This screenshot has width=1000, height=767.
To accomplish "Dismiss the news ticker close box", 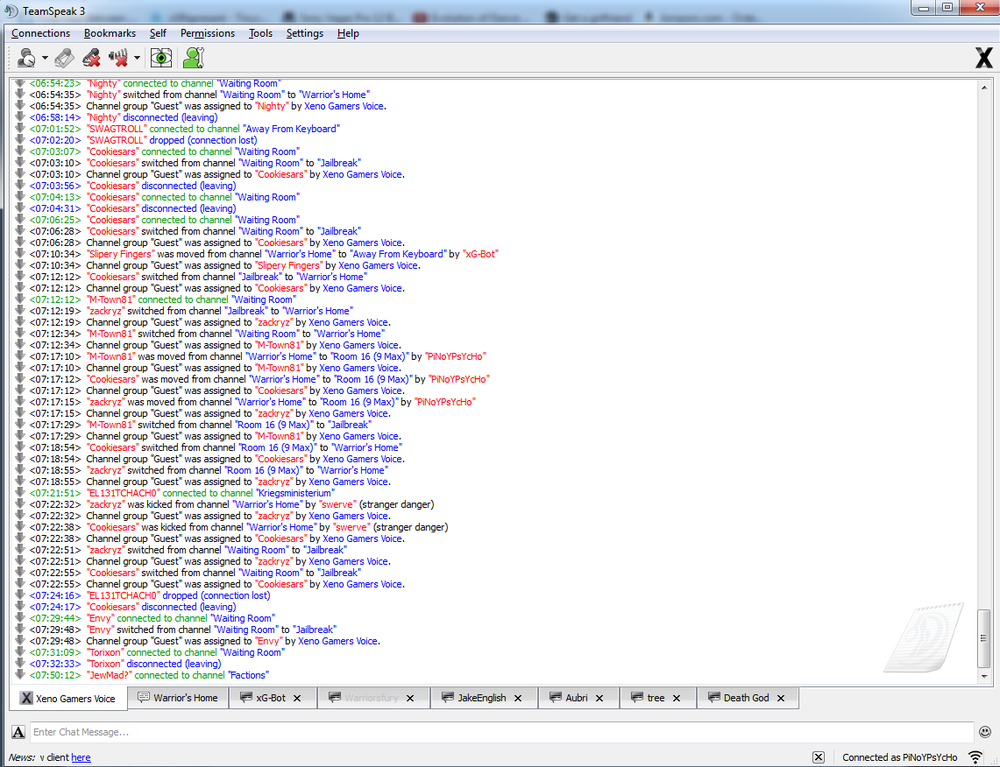I will point(818,757).
